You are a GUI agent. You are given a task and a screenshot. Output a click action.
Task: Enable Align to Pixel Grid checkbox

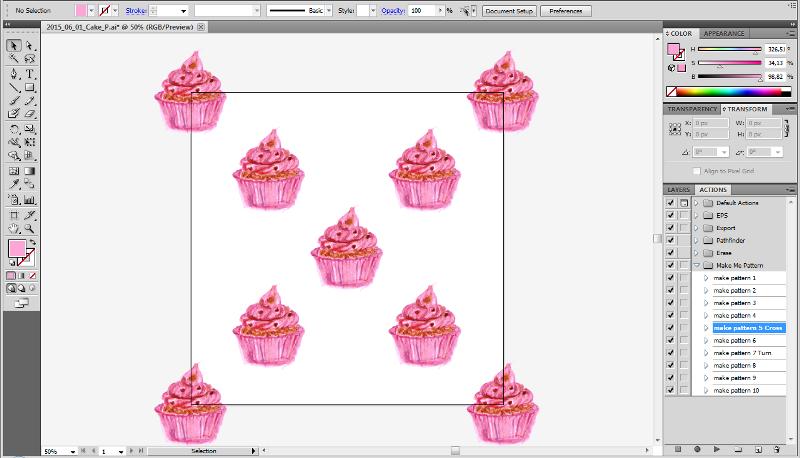[696, 171]
